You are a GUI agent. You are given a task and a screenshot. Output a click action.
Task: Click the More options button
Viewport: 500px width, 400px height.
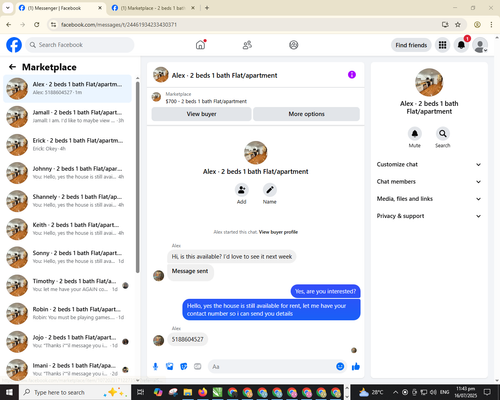(306, 114)
